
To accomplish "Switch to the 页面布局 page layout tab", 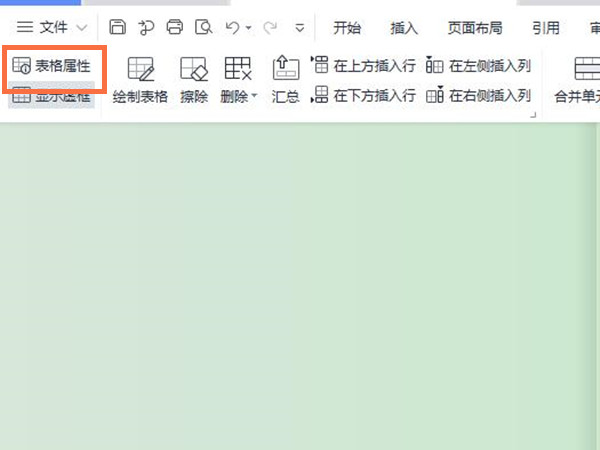I will click(475, 27).
